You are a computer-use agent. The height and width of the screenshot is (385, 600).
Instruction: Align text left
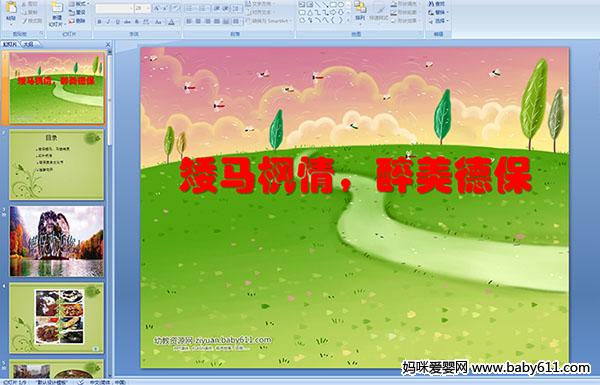click(x=189, y=21)
